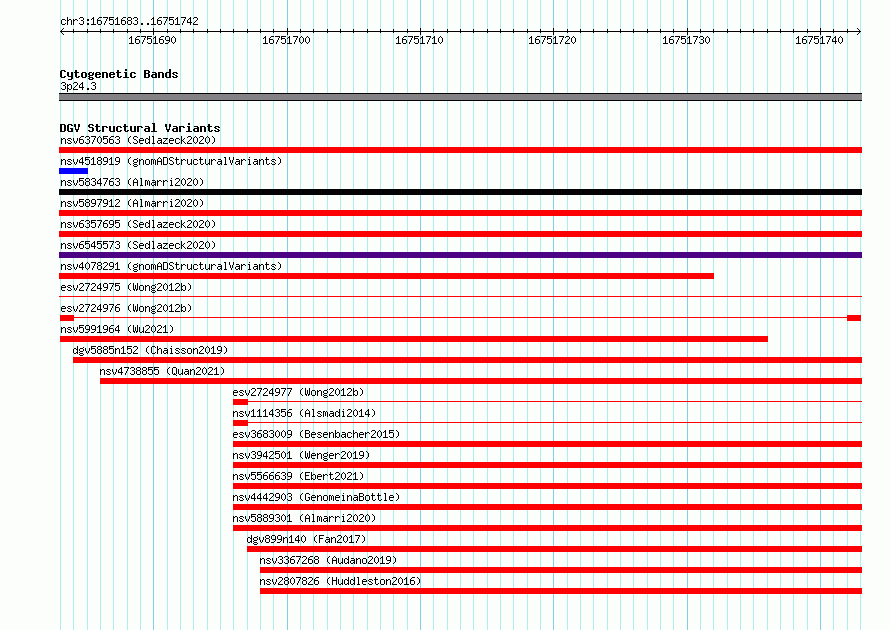Click the nsv1114356 (Alsmadi2014) label
The height and width of the screenshot is (630, 890).
(x=304, y=413)
